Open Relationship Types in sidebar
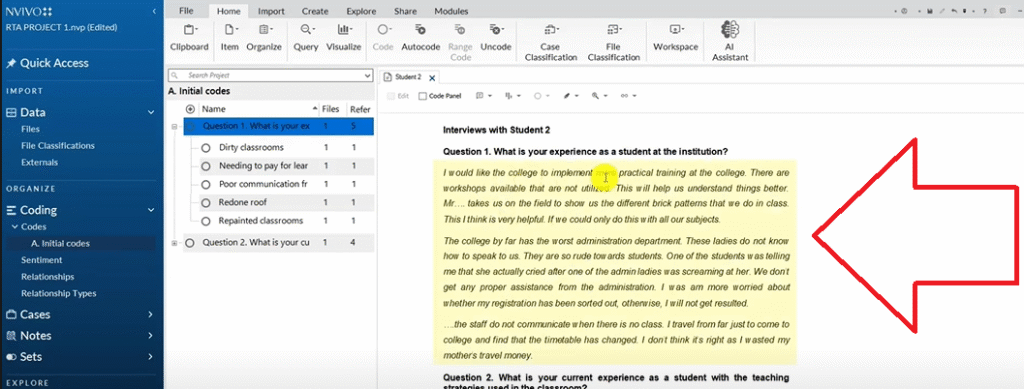The width and height of the screenshot is (1024, 389). pyautogui.click(x=59, y=294)
